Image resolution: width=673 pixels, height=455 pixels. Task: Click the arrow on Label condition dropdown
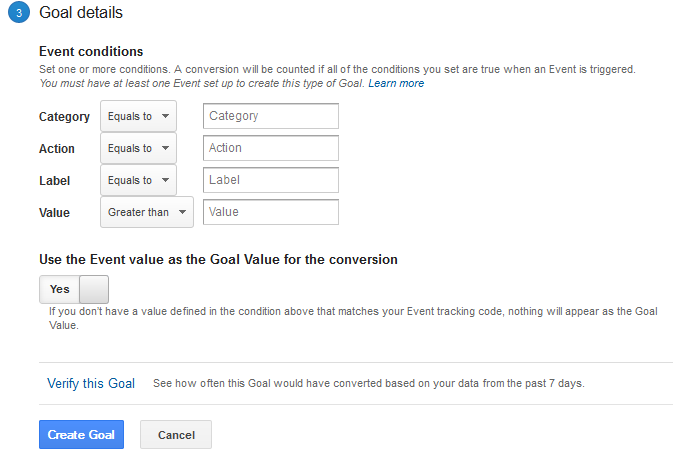(x=166, y=180)
